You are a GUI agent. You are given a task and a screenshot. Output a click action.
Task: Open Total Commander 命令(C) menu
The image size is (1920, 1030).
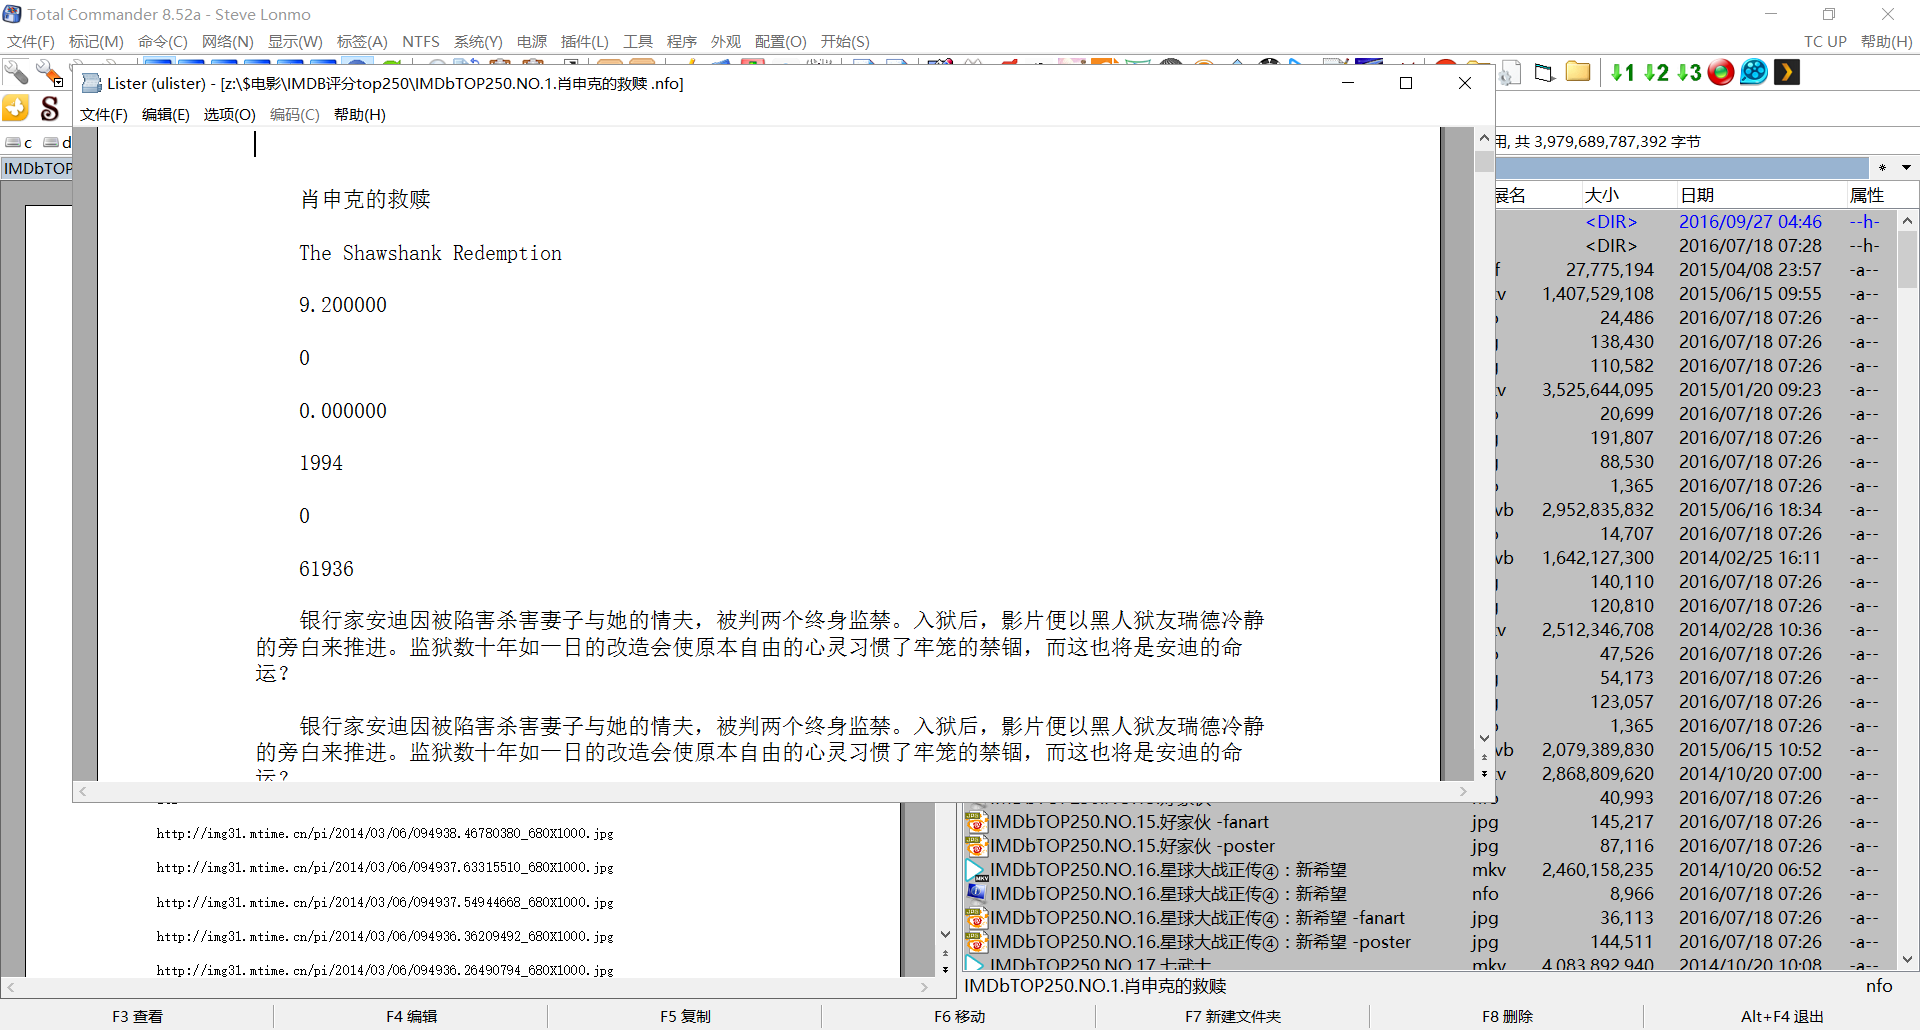163,41
